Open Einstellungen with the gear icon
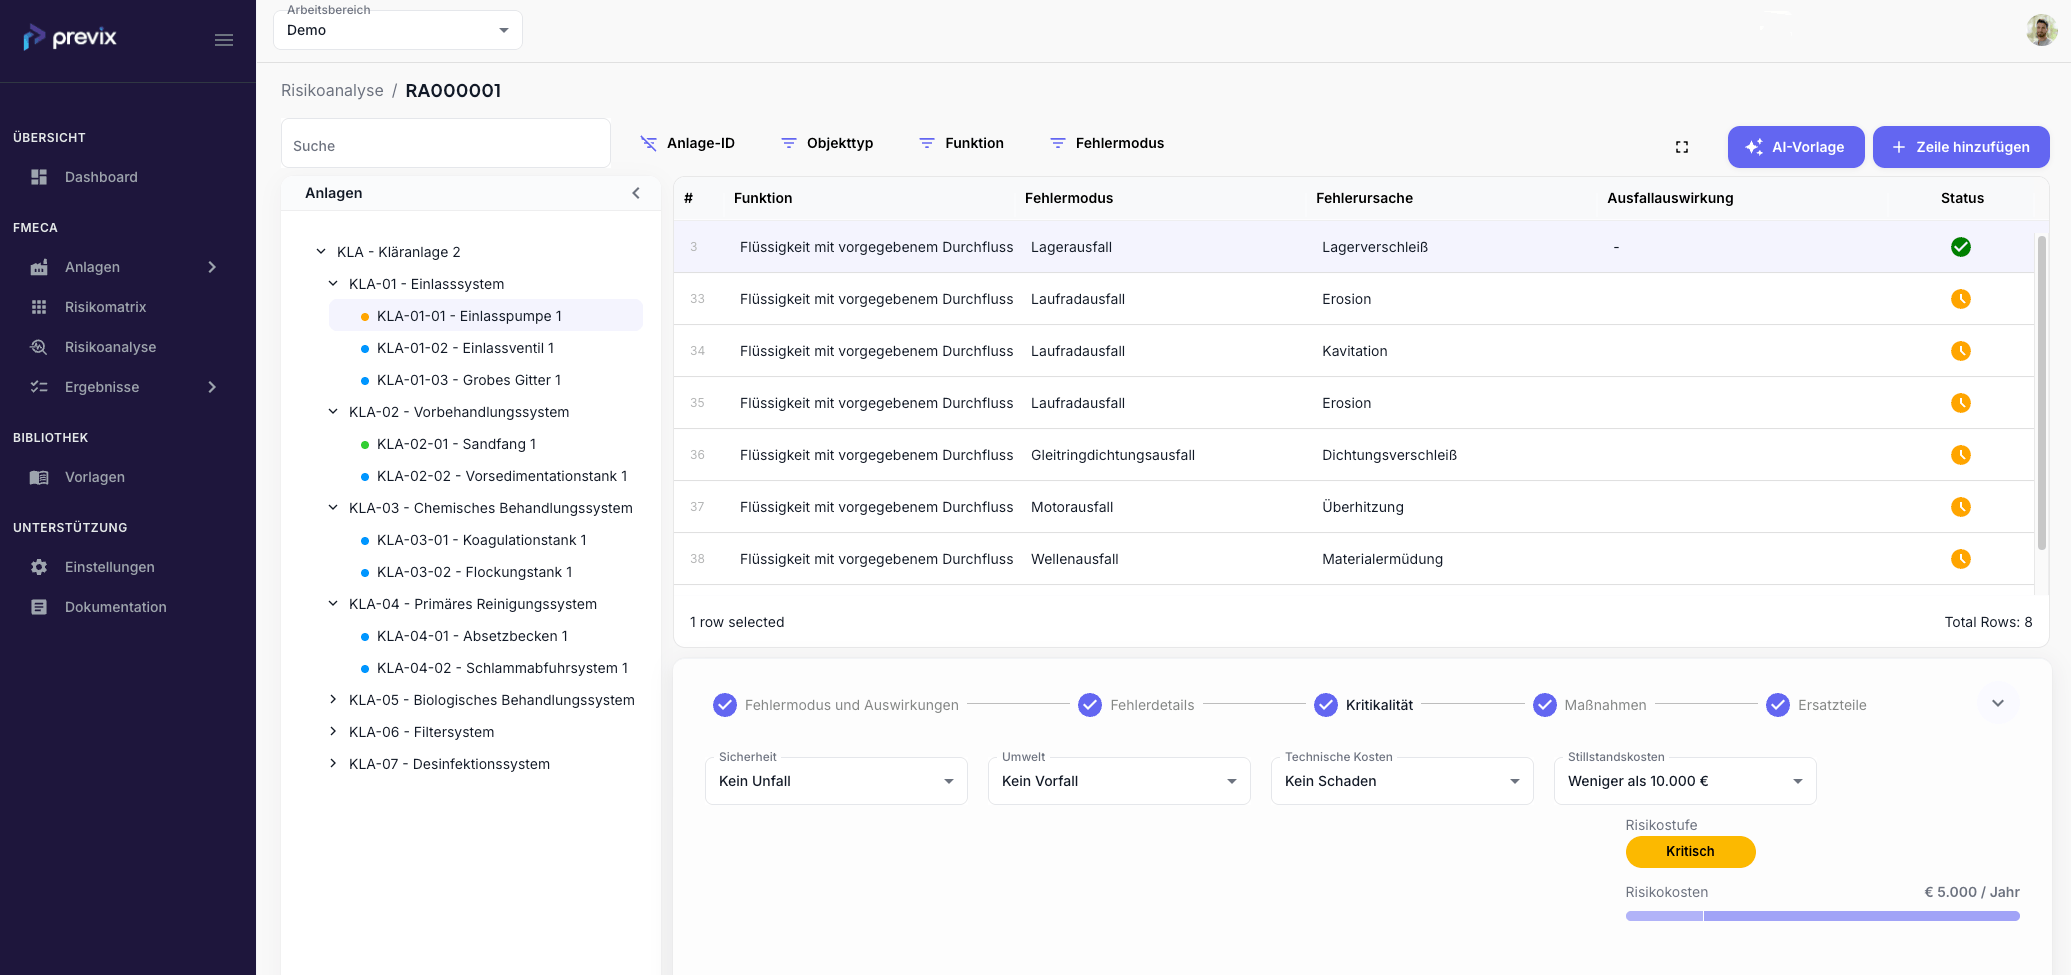This screenshot has width=2071, height=975. (x=109, y=567)
